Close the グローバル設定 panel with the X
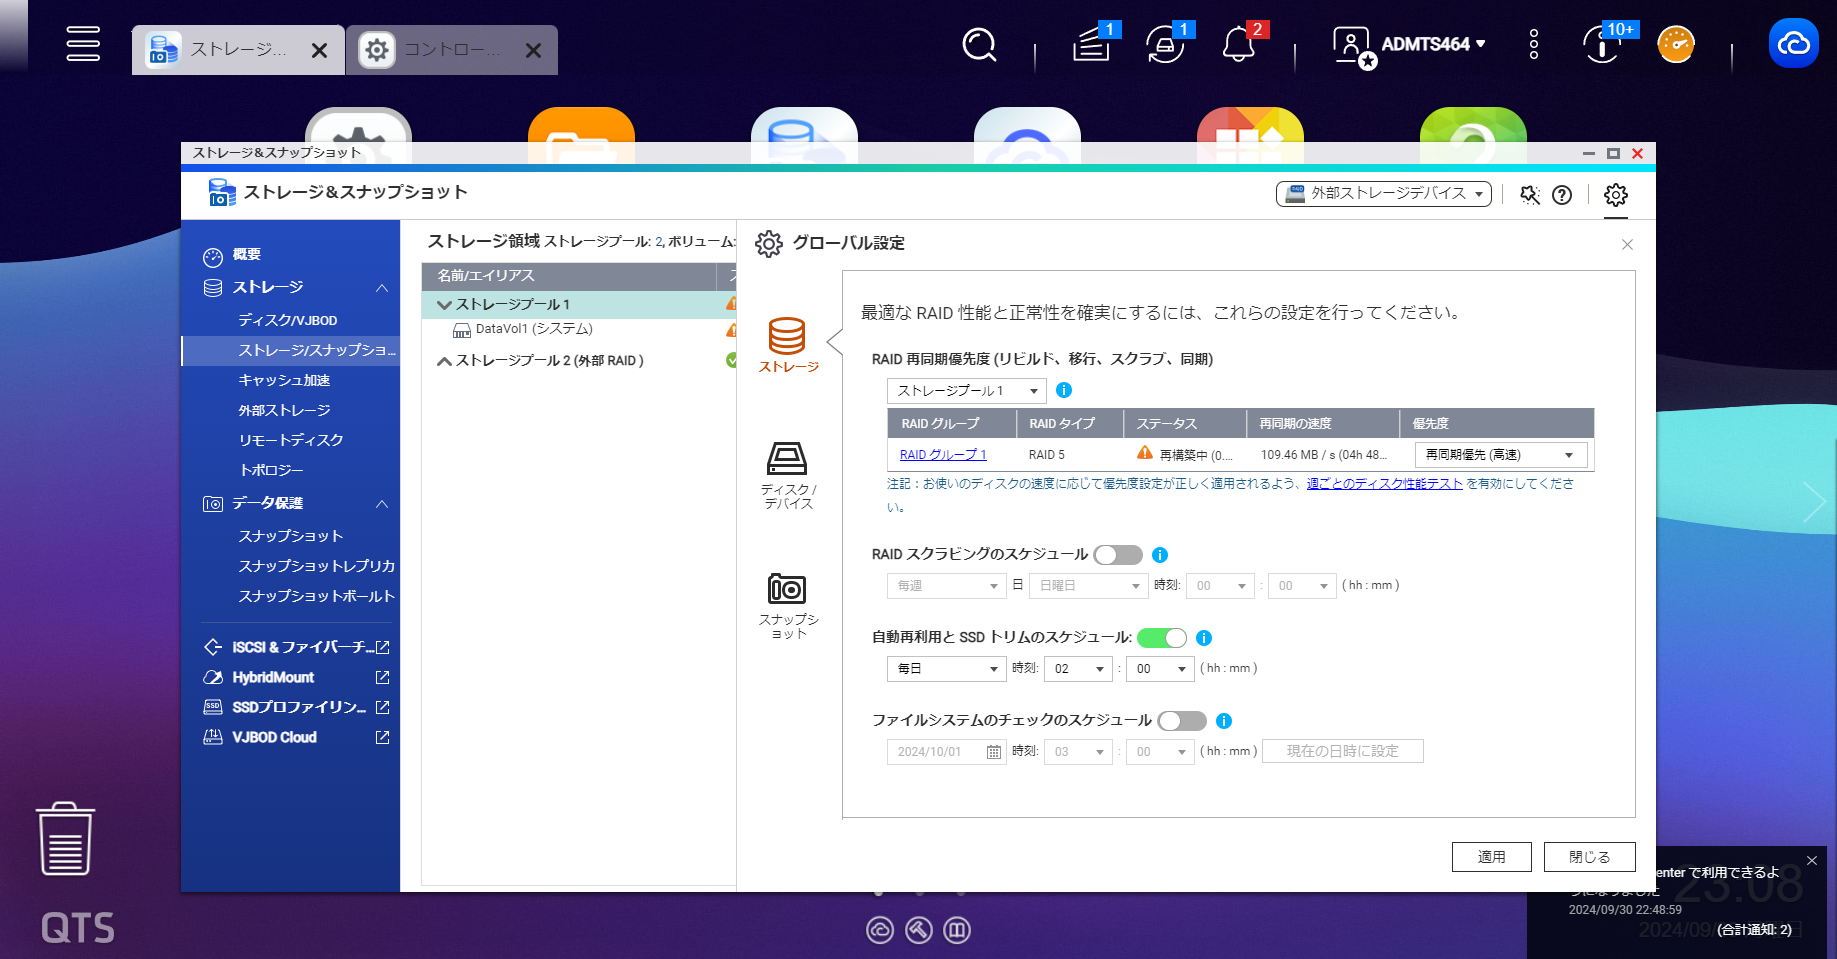Screen dimensions: 1837x959 (1627, 244)
